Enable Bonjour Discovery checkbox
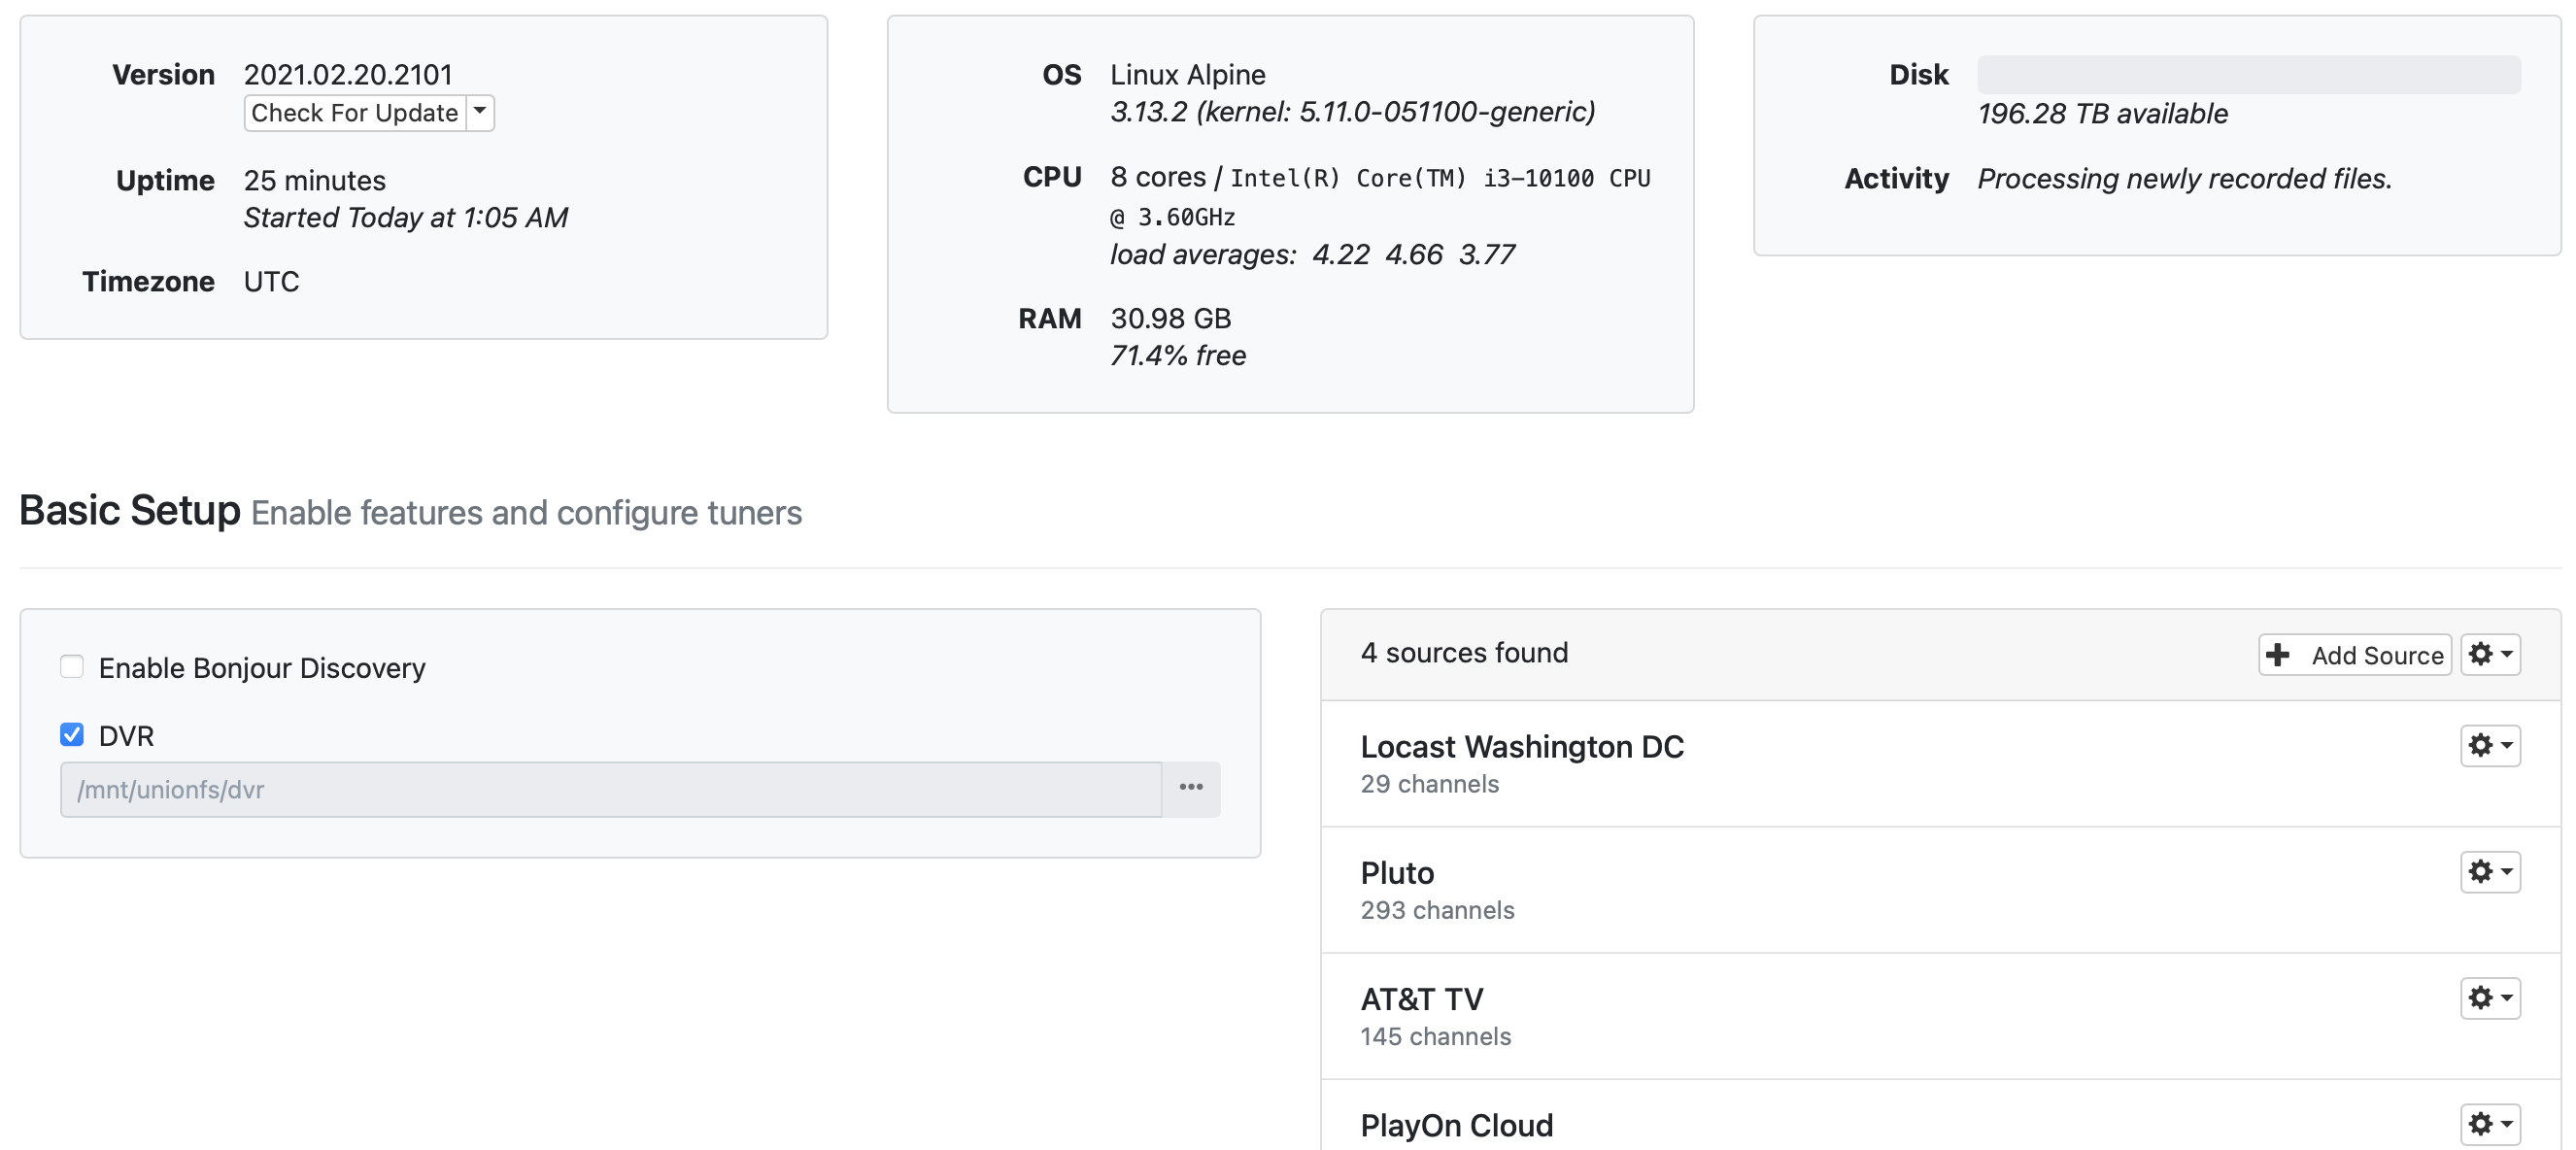Viewport: 2576px width, 1150px height. [72, 666]
